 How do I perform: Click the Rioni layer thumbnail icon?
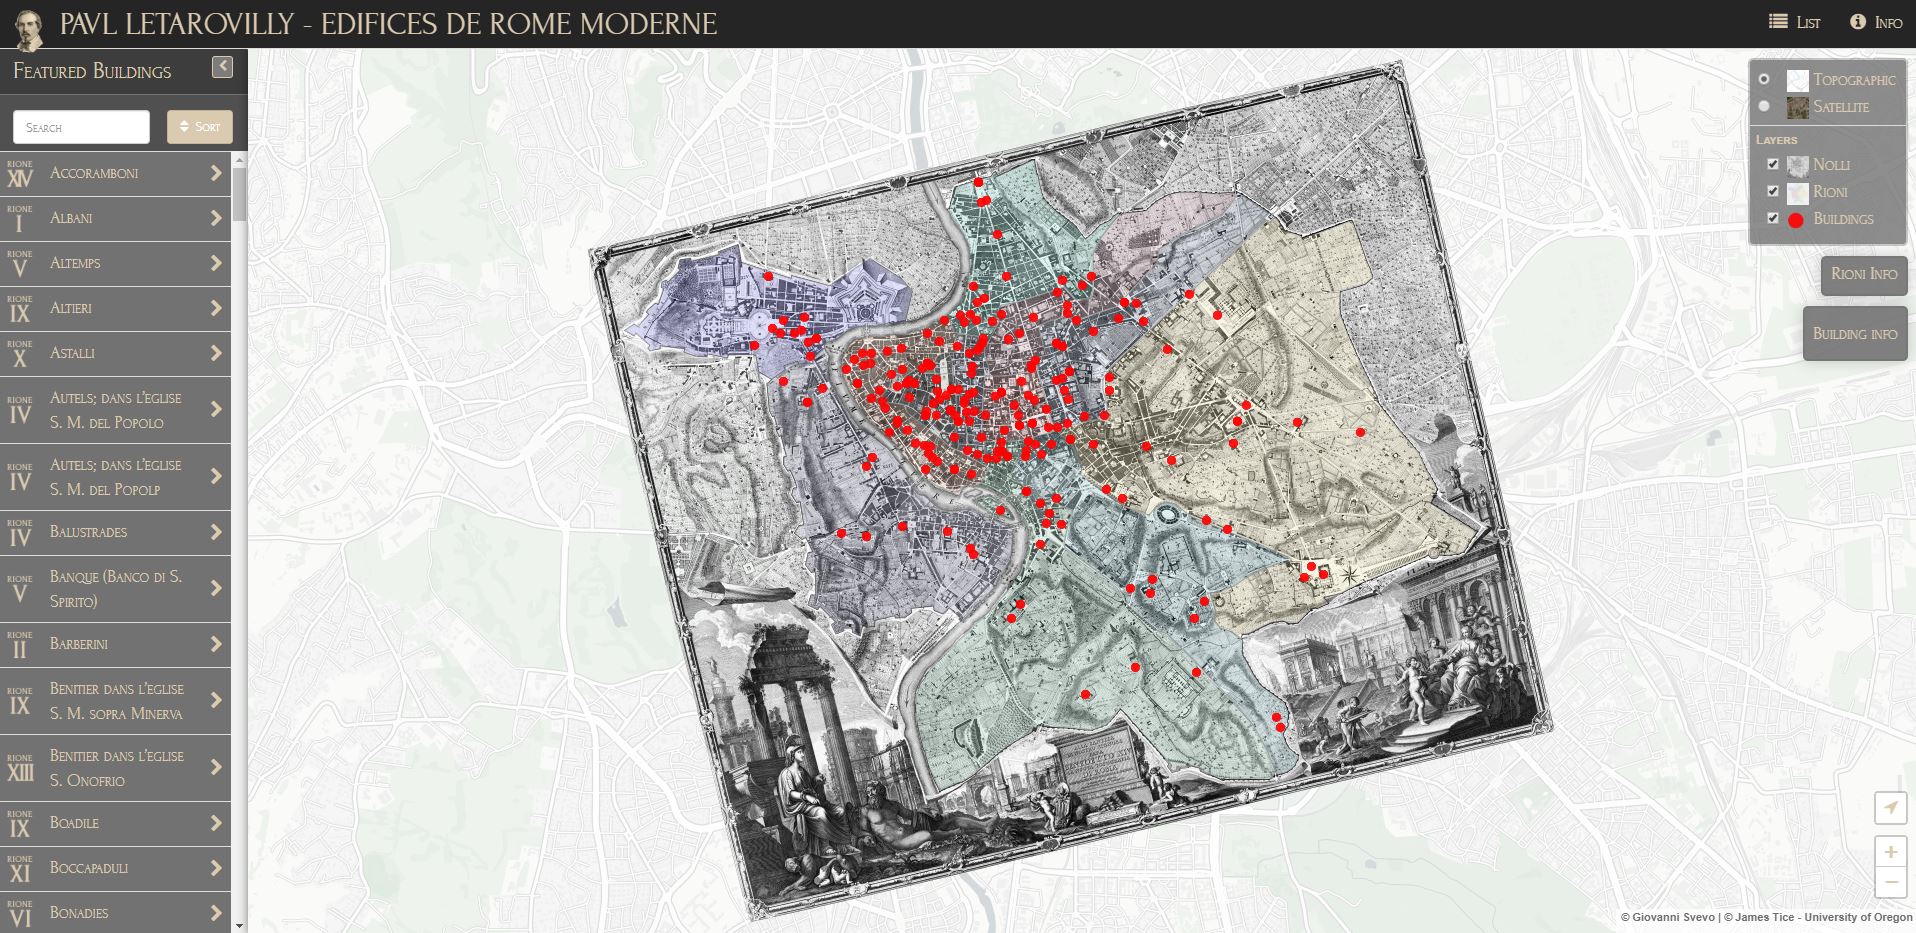tap(1797, 192)
